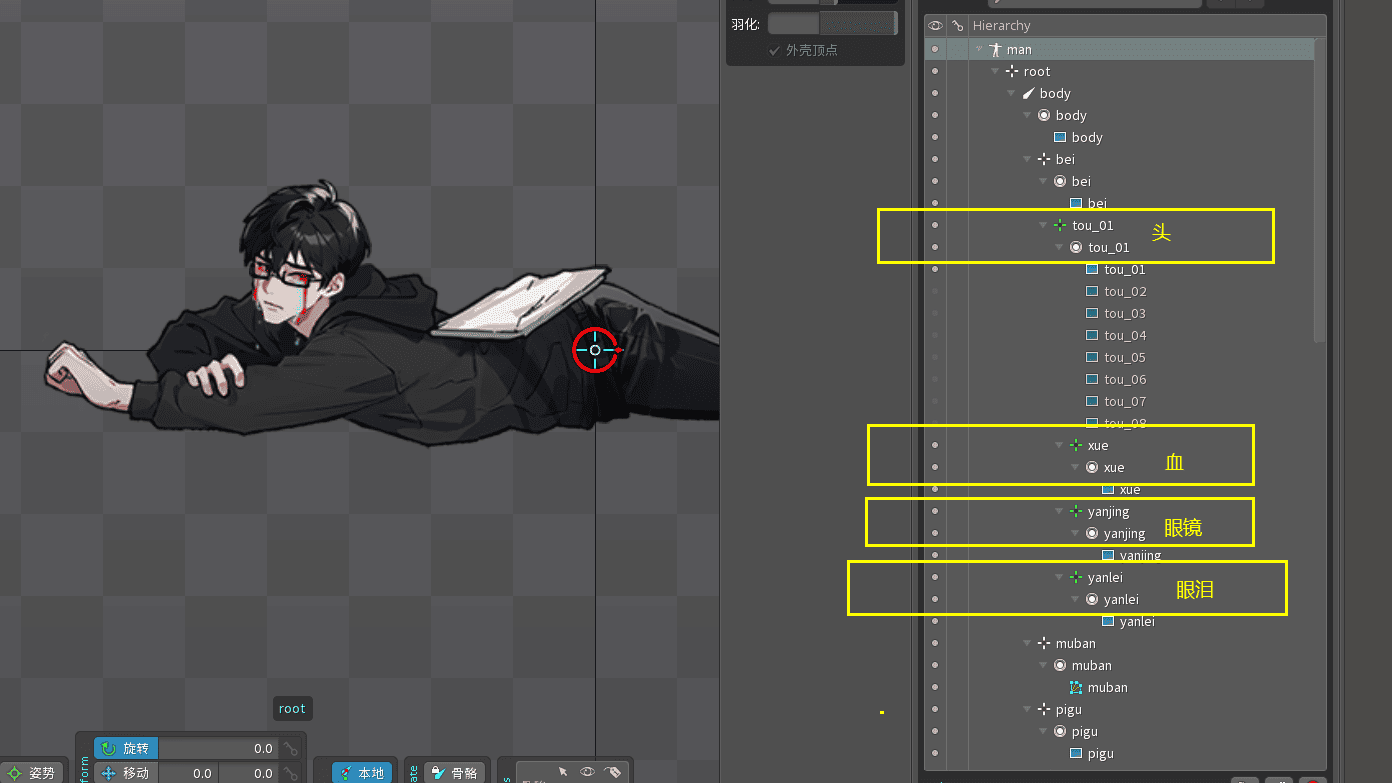
Task: Toggle visibility dot for root bone
Action: [935, 71]
